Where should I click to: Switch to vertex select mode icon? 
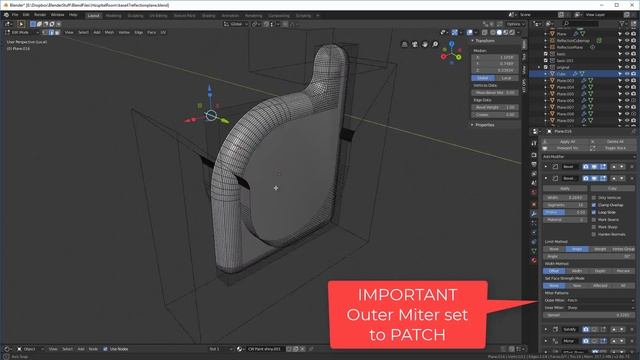pyautogui.click(x=45, y=32)
